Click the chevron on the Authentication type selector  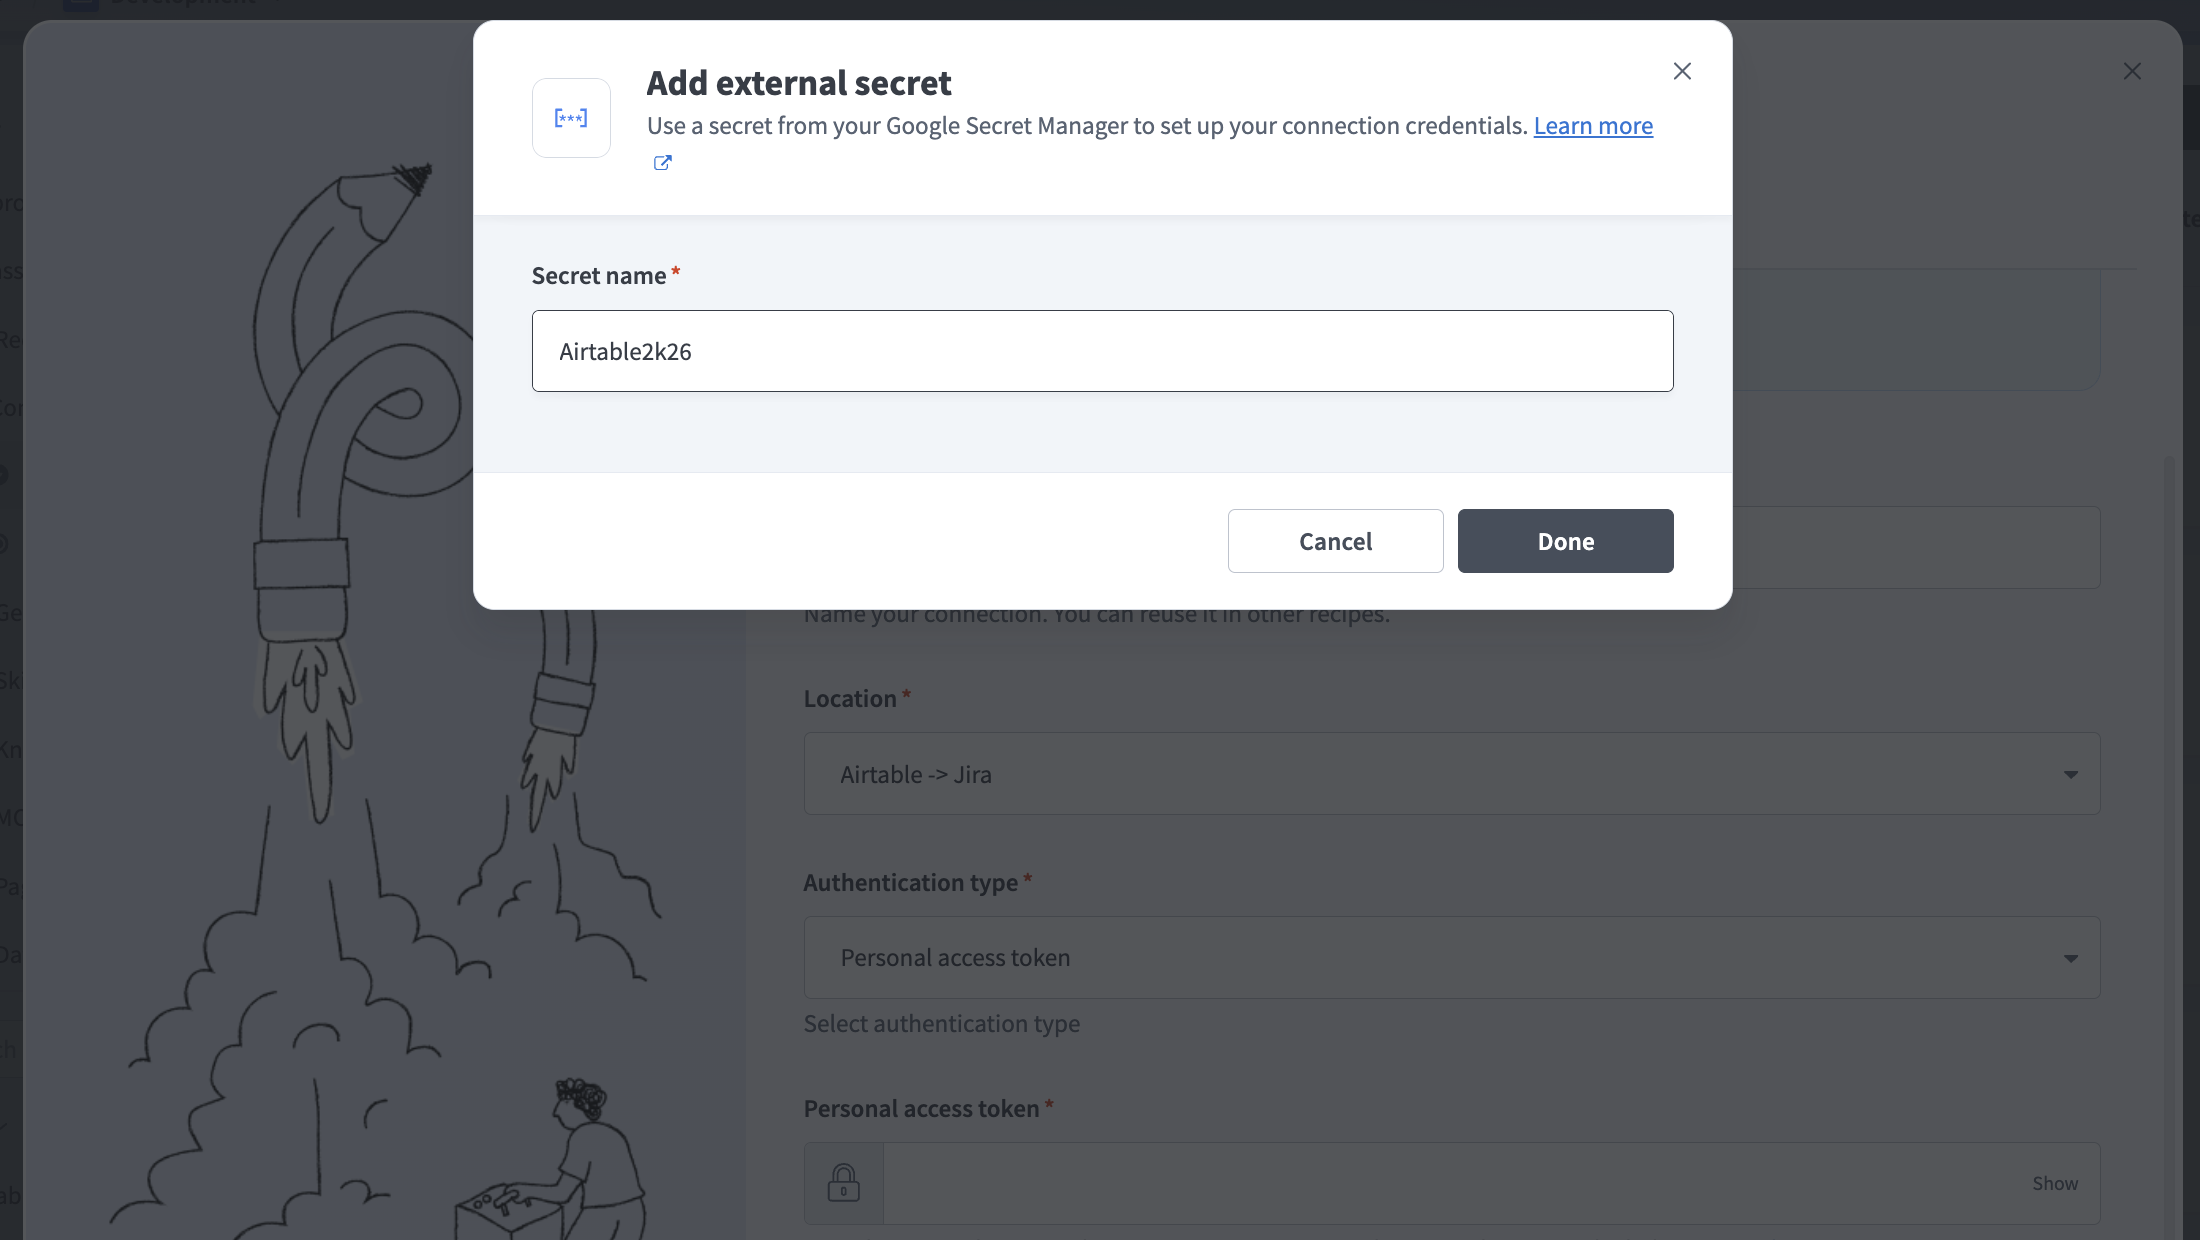[x=2071, y=957]
